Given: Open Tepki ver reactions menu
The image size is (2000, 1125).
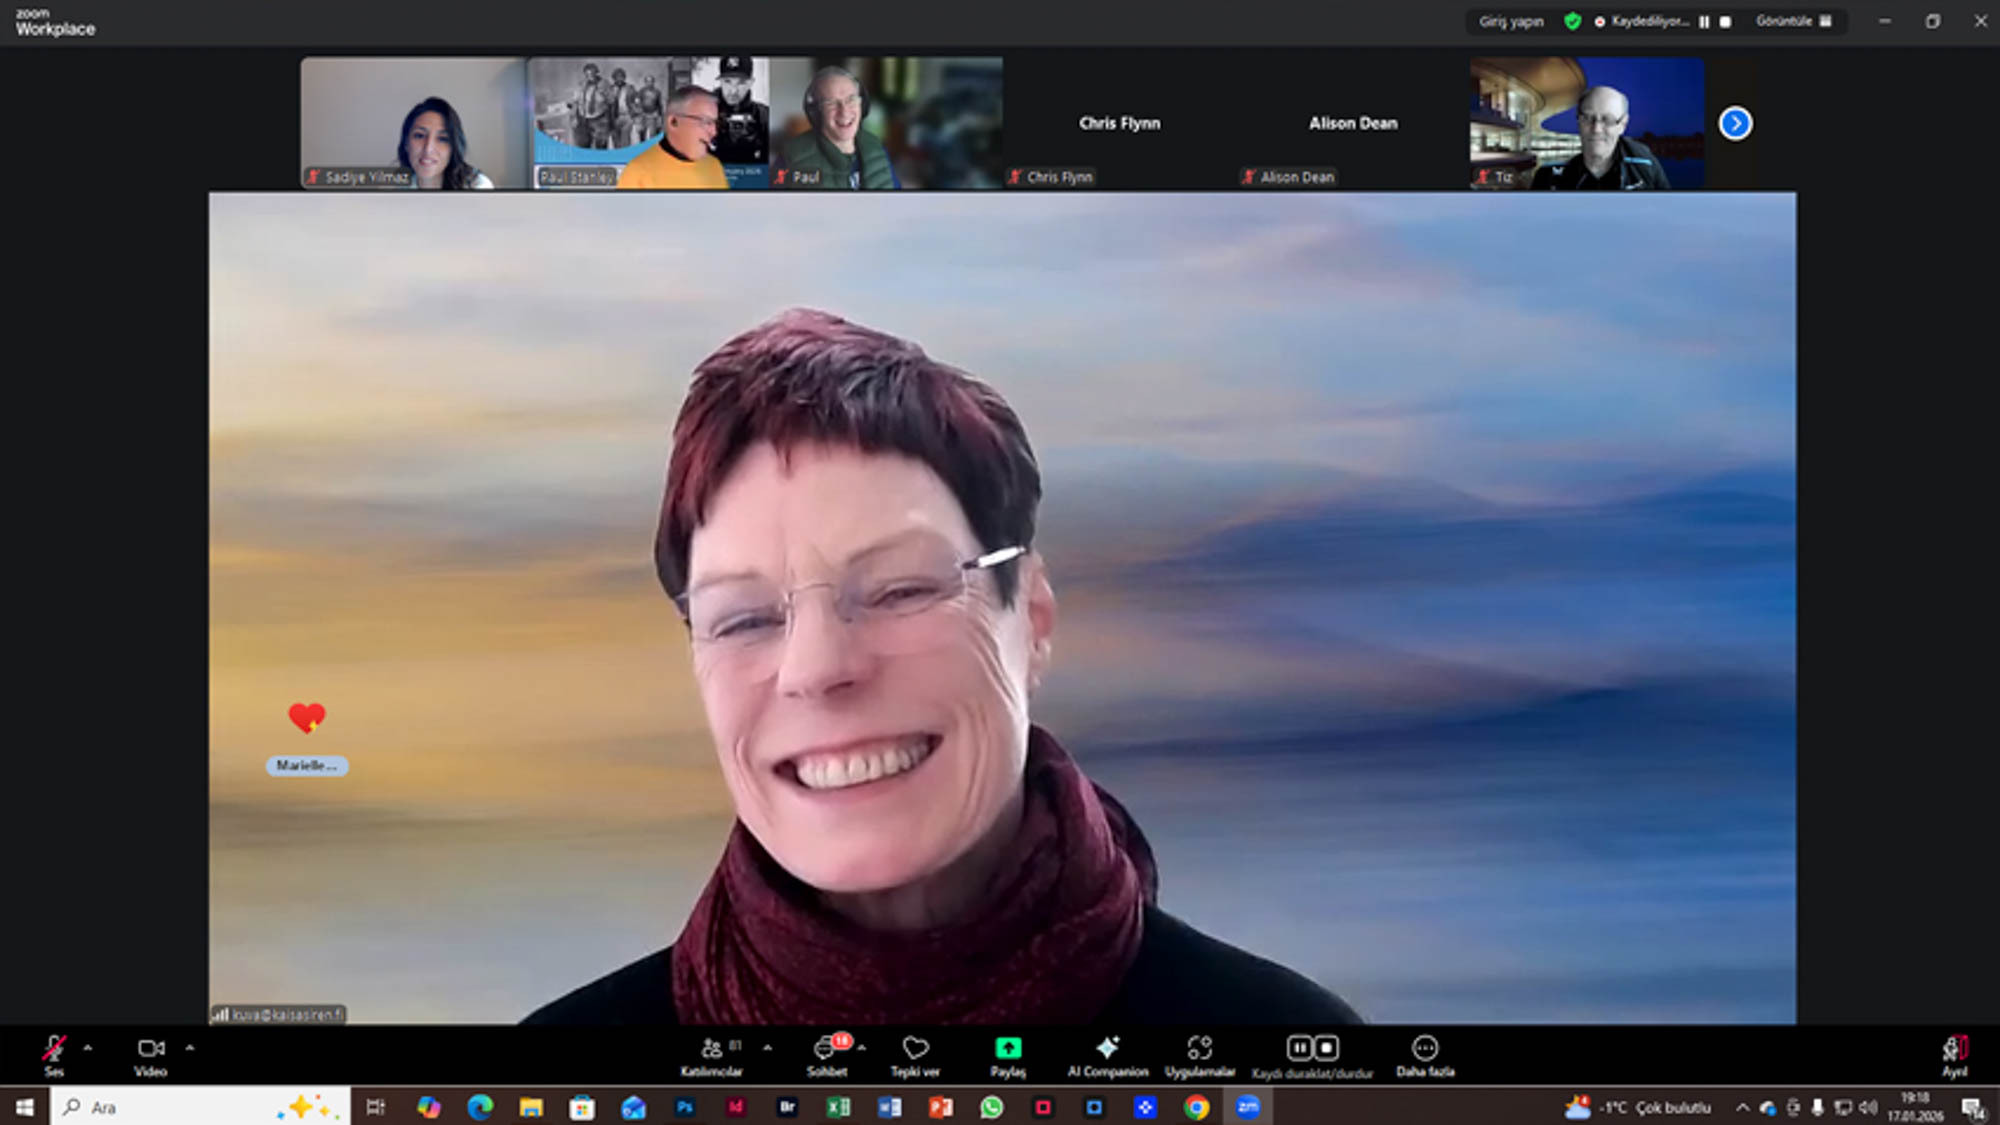Looking at the screenshot, I should point(915,1050).
